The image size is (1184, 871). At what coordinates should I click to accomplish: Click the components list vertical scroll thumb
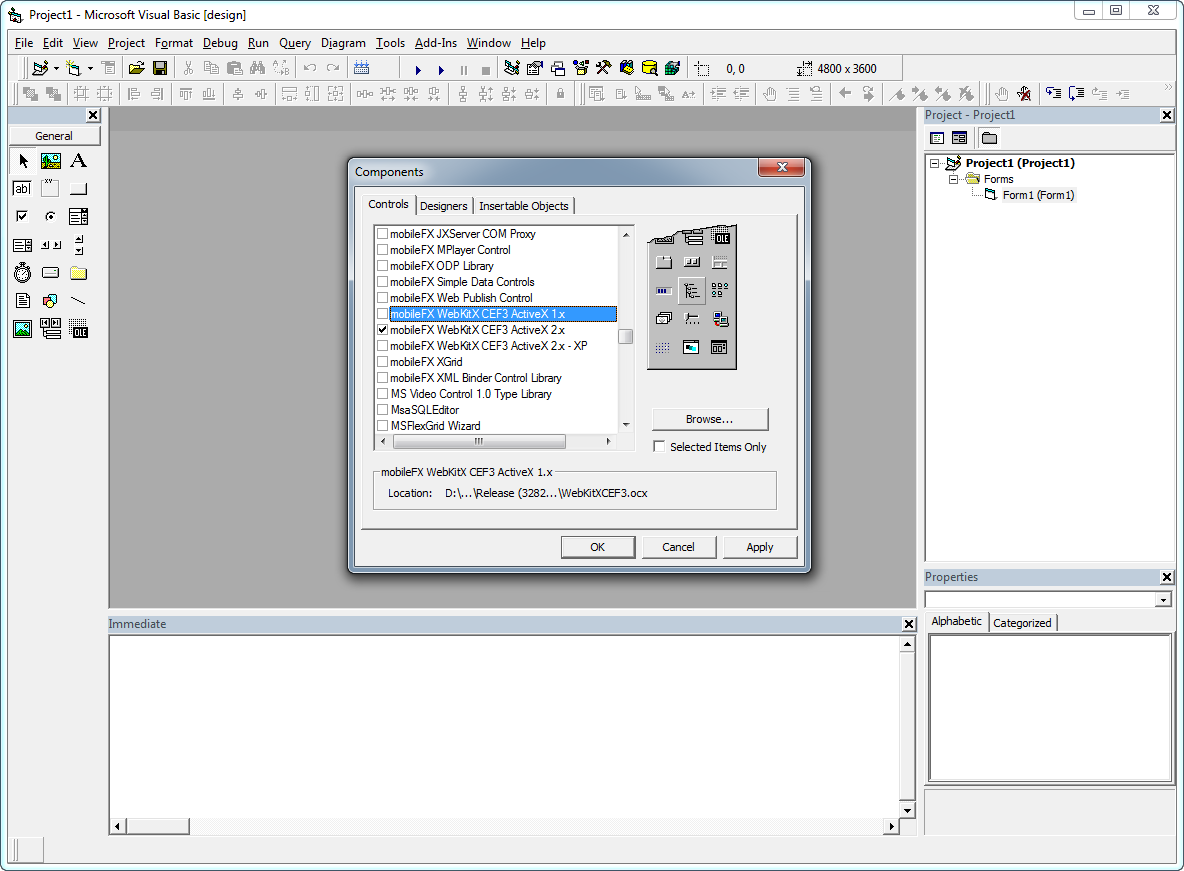tap(626, 336)
